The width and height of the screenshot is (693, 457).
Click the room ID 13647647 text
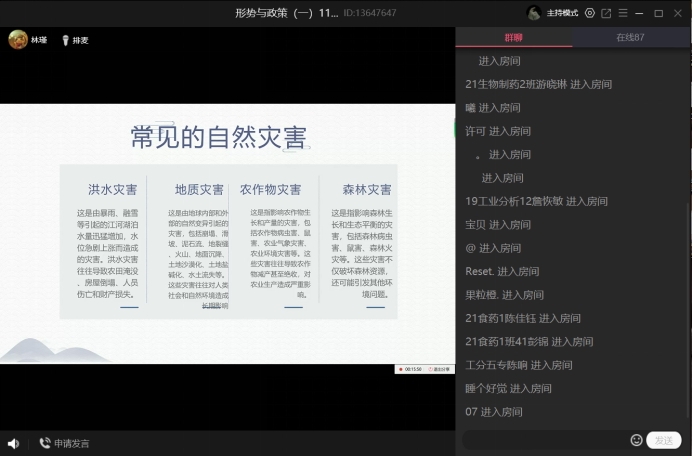pos(370,13)
